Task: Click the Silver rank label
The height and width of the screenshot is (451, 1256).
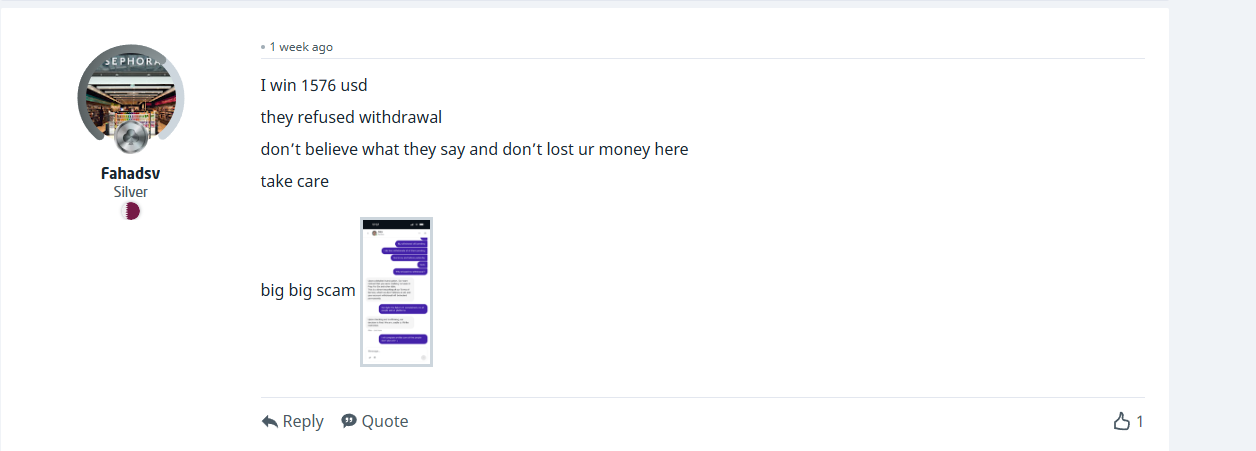Action: click(x=131, y=191)
